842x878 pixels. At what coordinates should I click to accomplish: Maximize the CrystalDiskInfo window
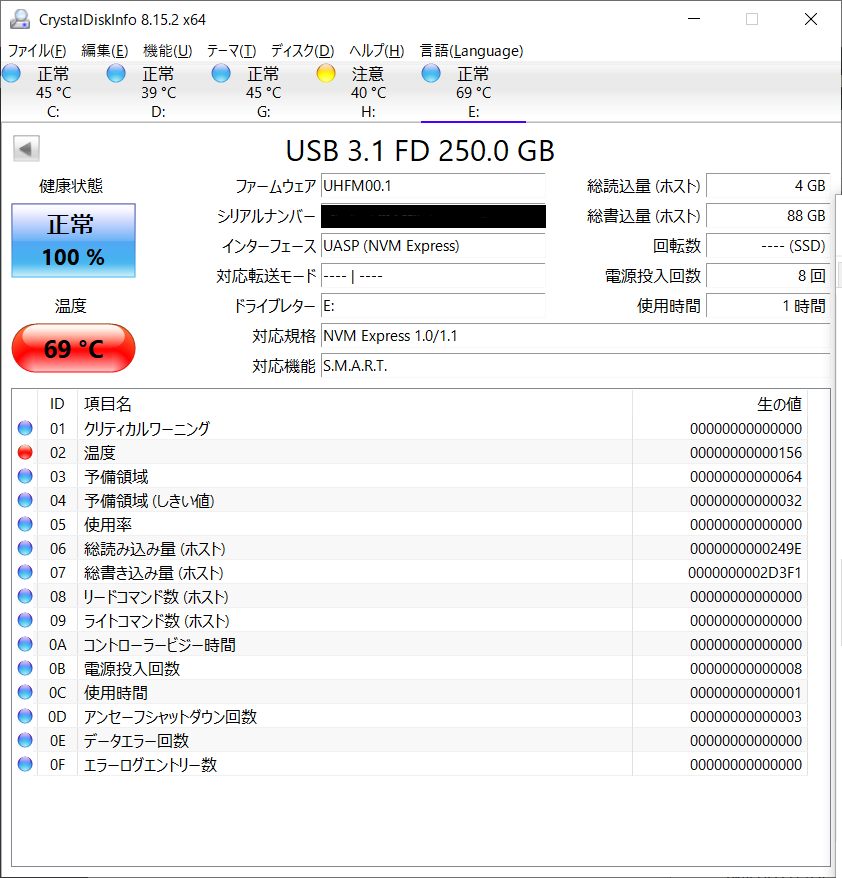point(752,20)
